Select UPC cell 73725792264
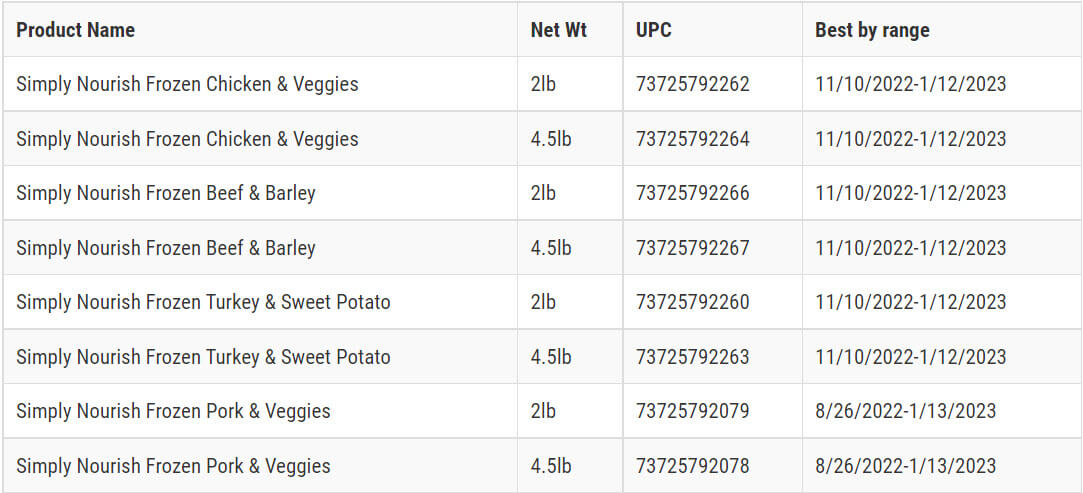 (x=692, y=139)
